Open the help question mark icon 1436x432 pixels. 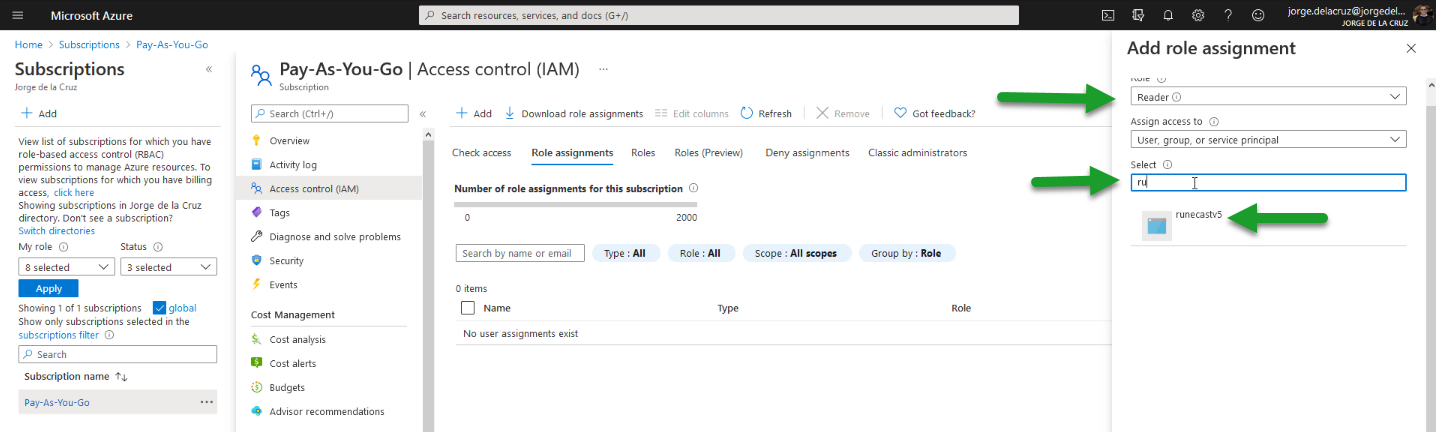[x=1228, y=15]
